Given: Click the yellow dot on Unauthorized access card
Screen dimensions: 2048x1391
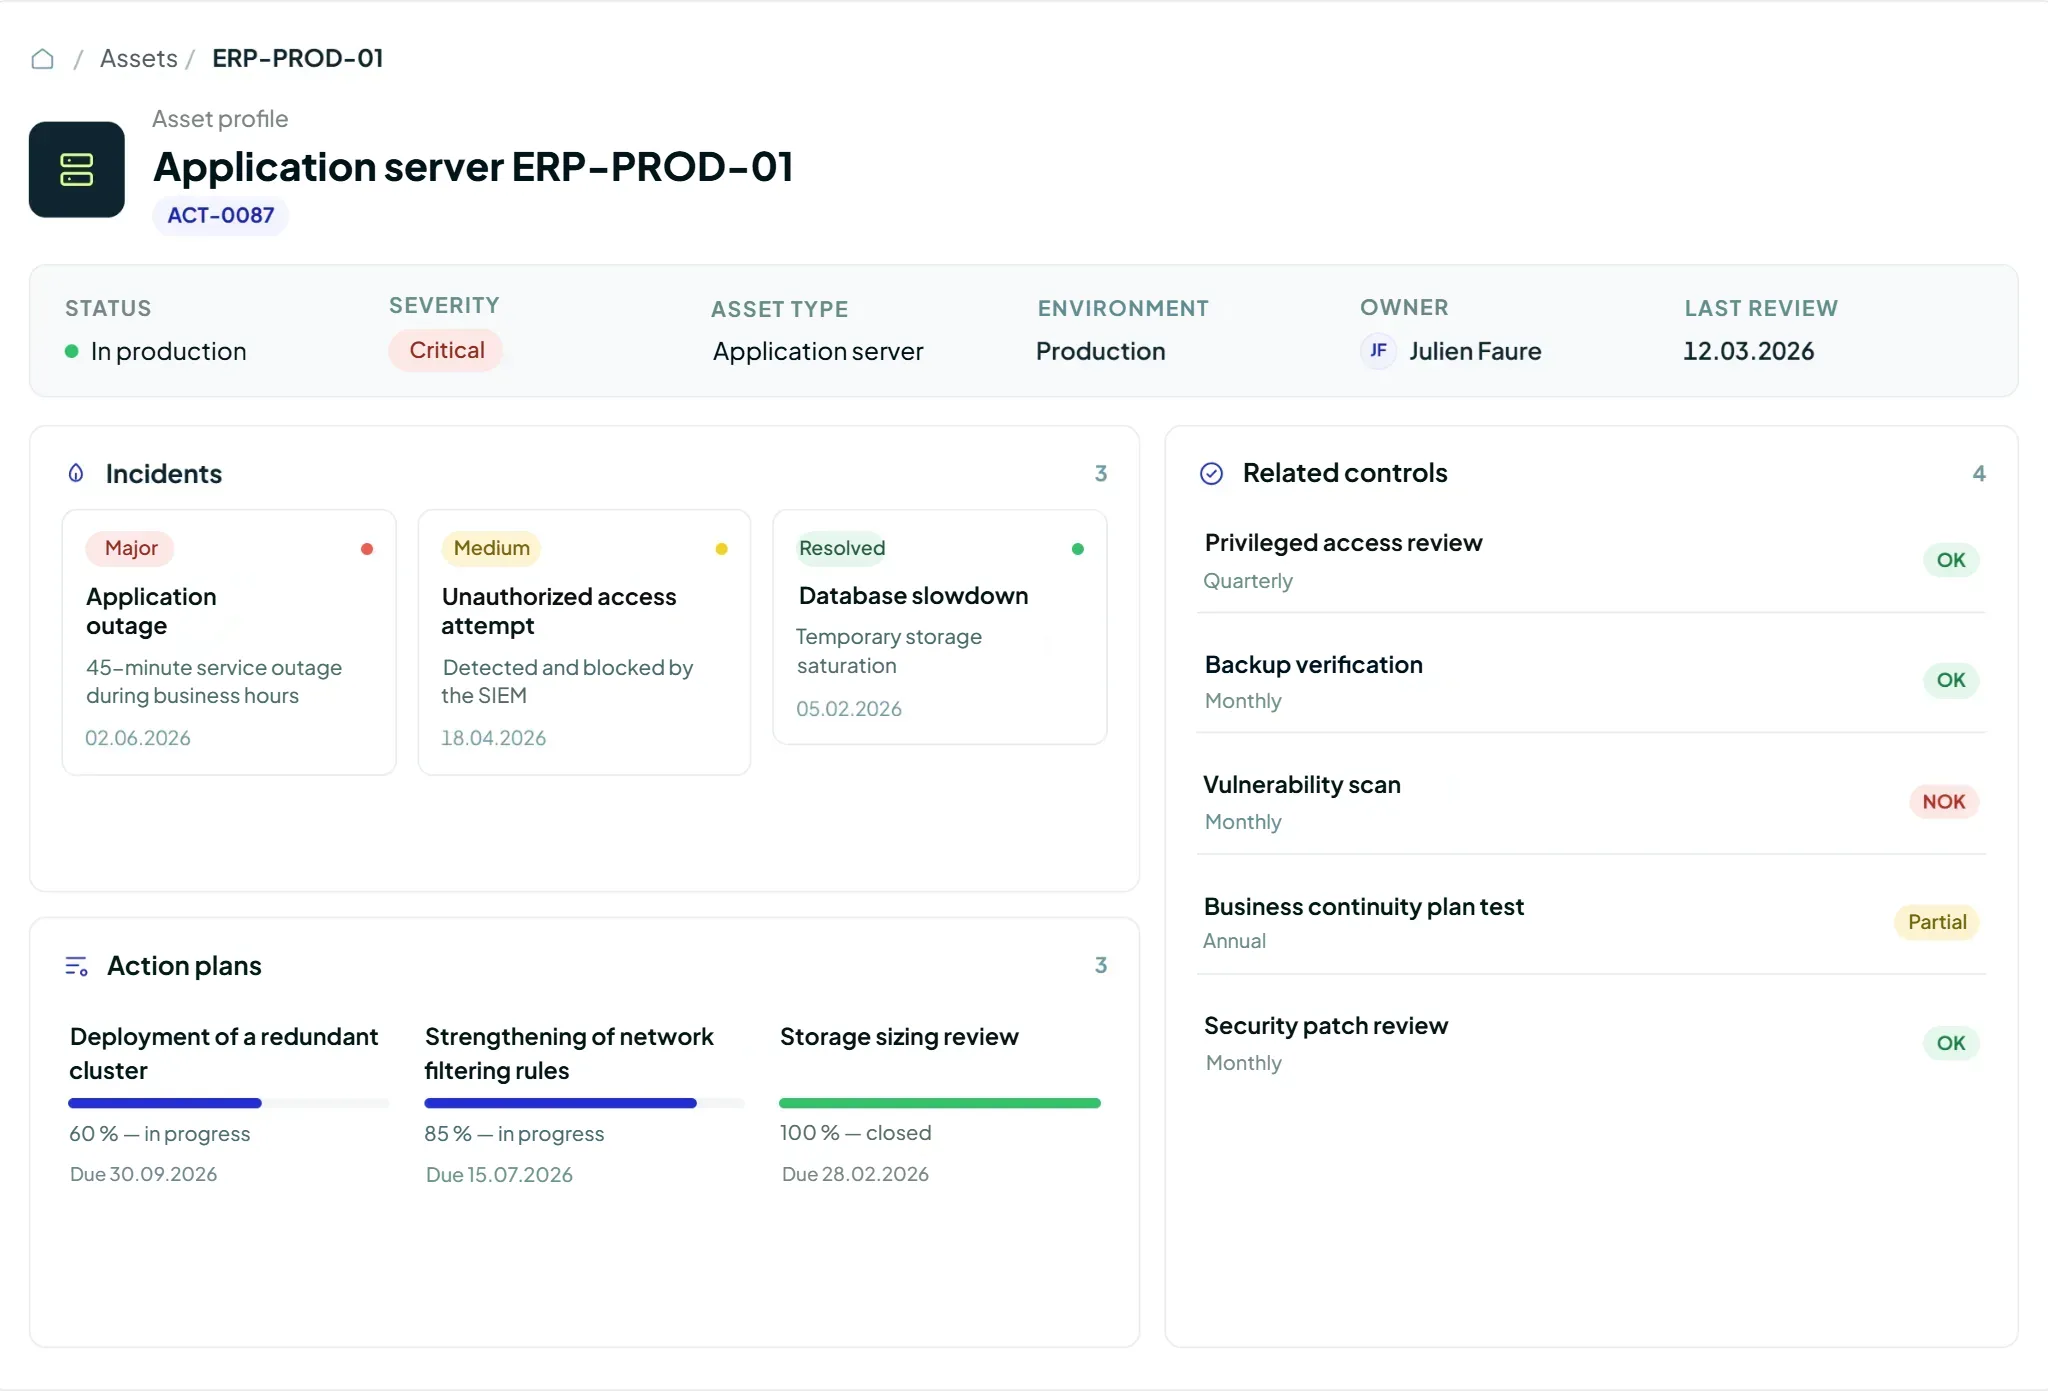Looking at the screenshot, I should pyautogui.click(x=721, y=549).
